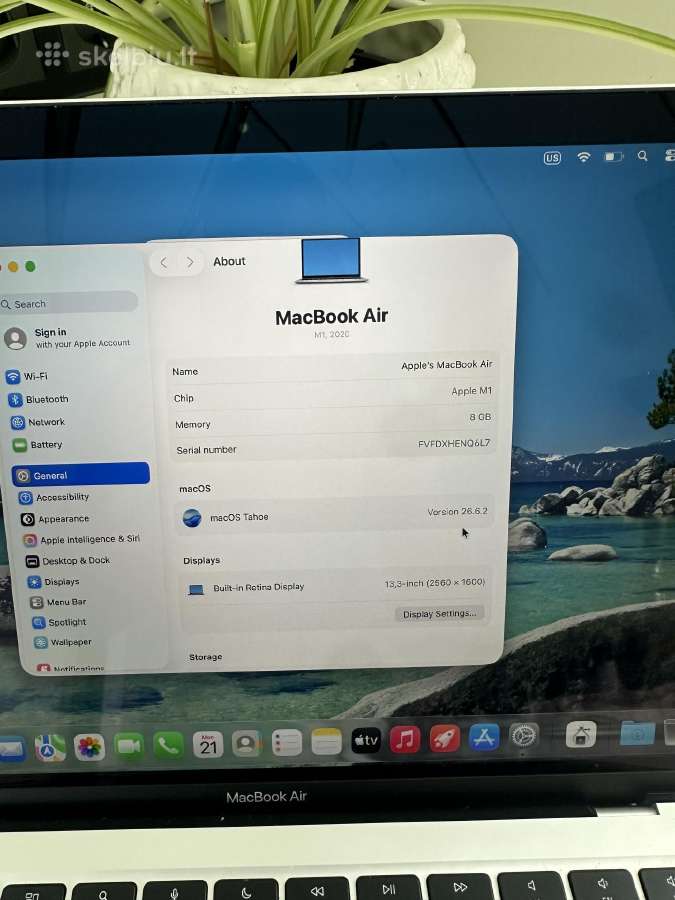
Task: Open the Downloads folder in the Dock
Action: 637,733
